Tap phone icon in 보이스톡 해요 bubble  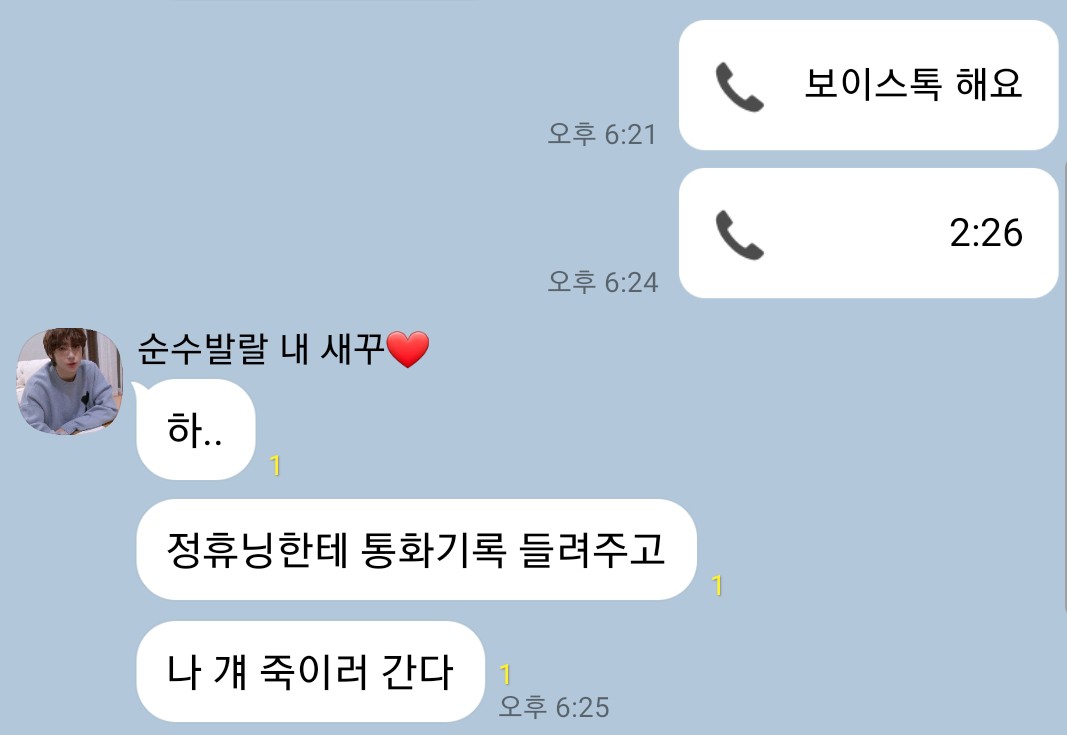coord(740,86)
